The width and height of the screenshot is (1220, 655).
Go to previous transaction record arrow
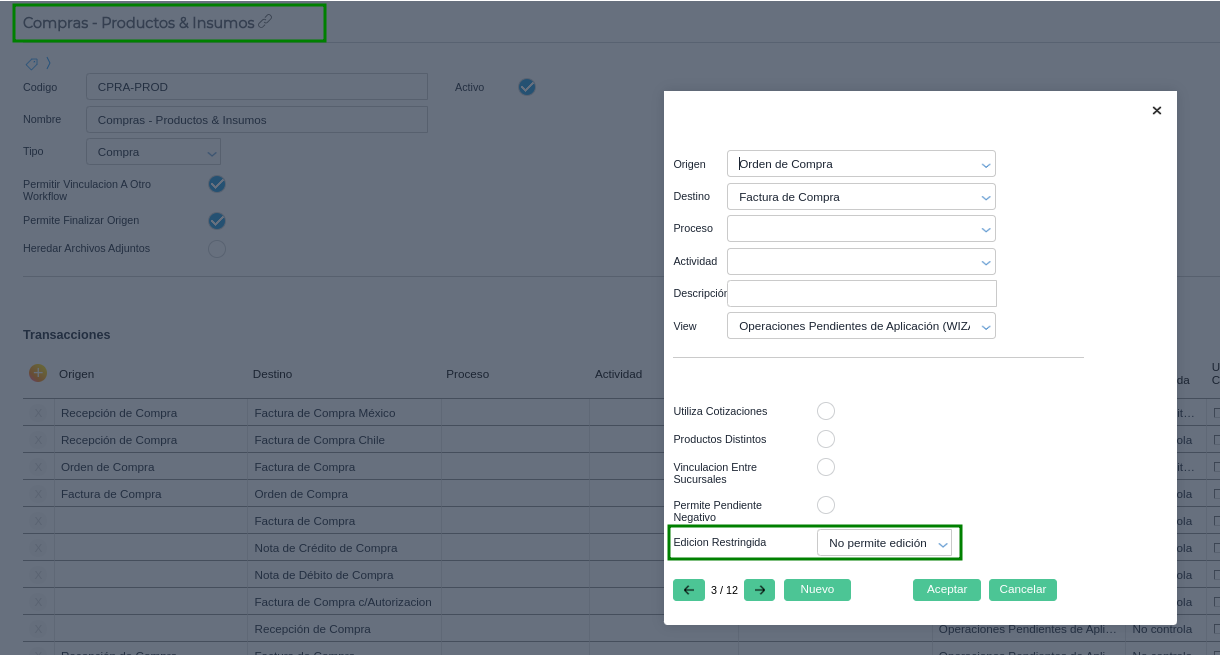[x=688, y=590]
